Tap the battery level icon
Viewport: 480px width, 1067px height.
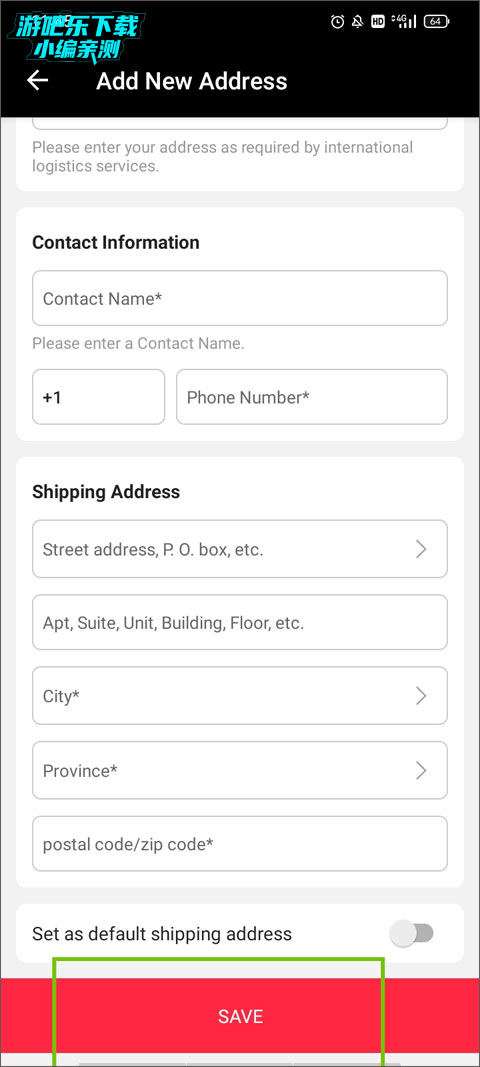click(436, 22)
